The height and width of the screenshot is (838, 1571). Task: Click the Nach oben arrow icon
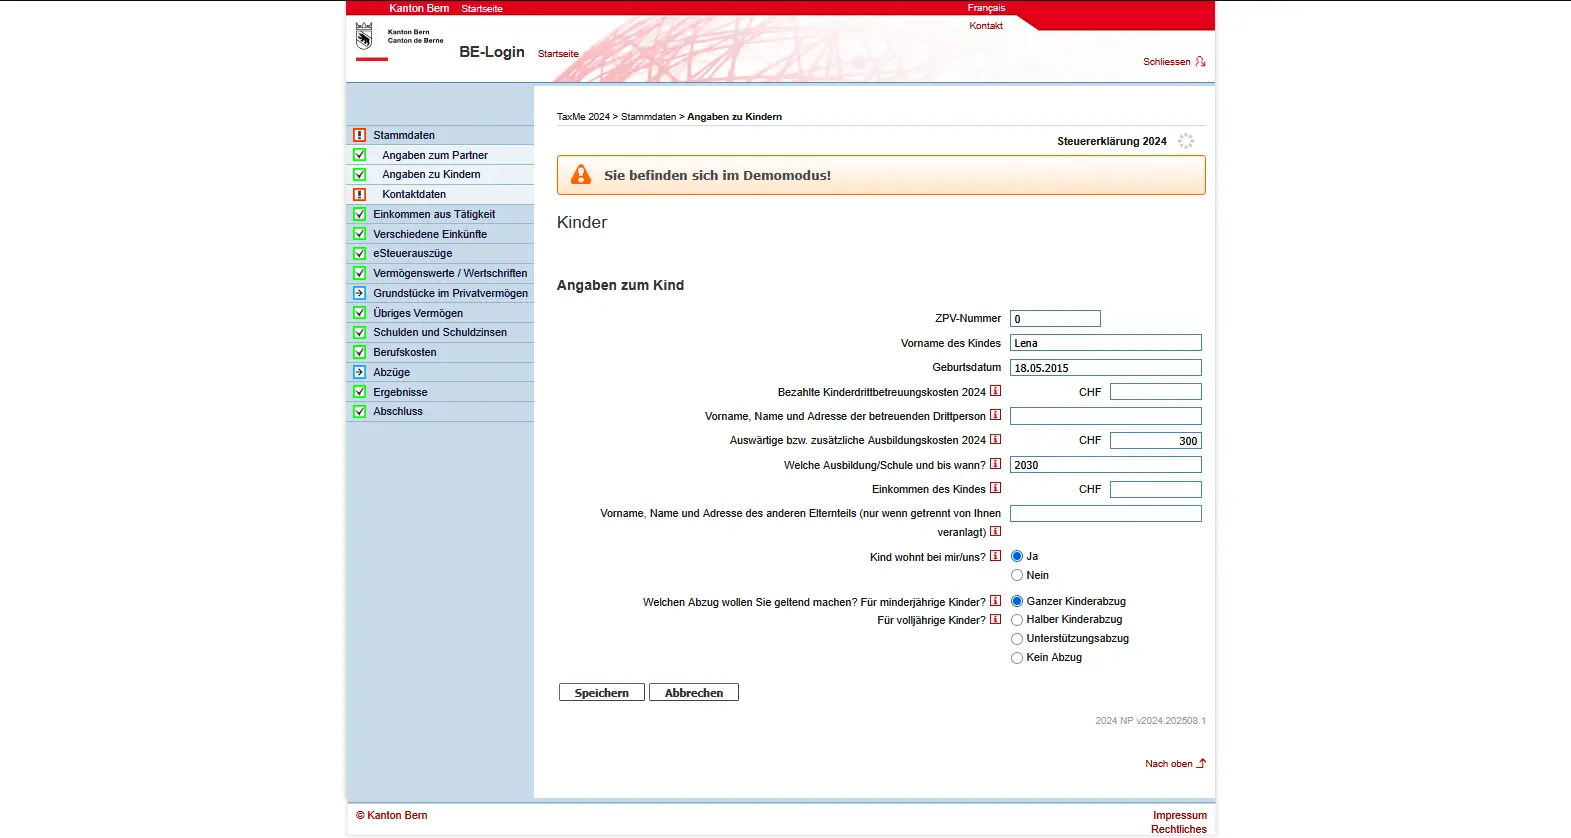pyautogui.click(x=1201, y=763)
